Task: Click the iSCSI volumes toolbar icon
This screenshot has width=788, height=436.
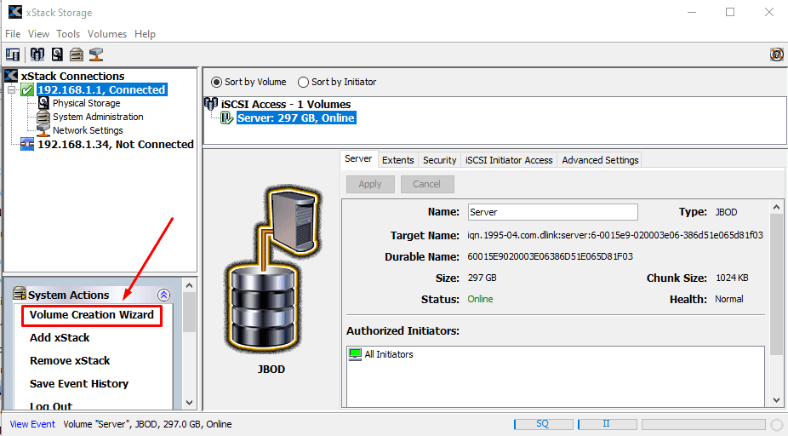Action: tap(37, 54)
